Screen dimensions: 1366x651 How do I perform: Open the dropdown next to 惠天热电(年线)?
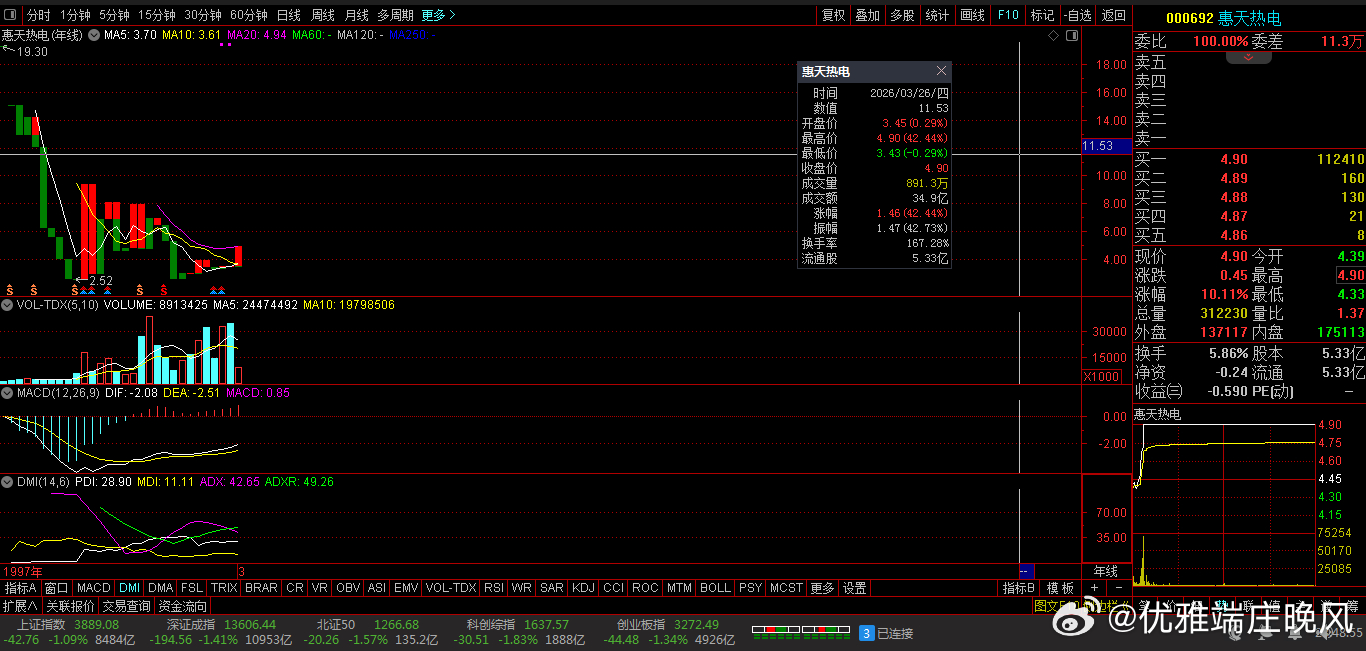pyautogui.click(x=94, y=35)
